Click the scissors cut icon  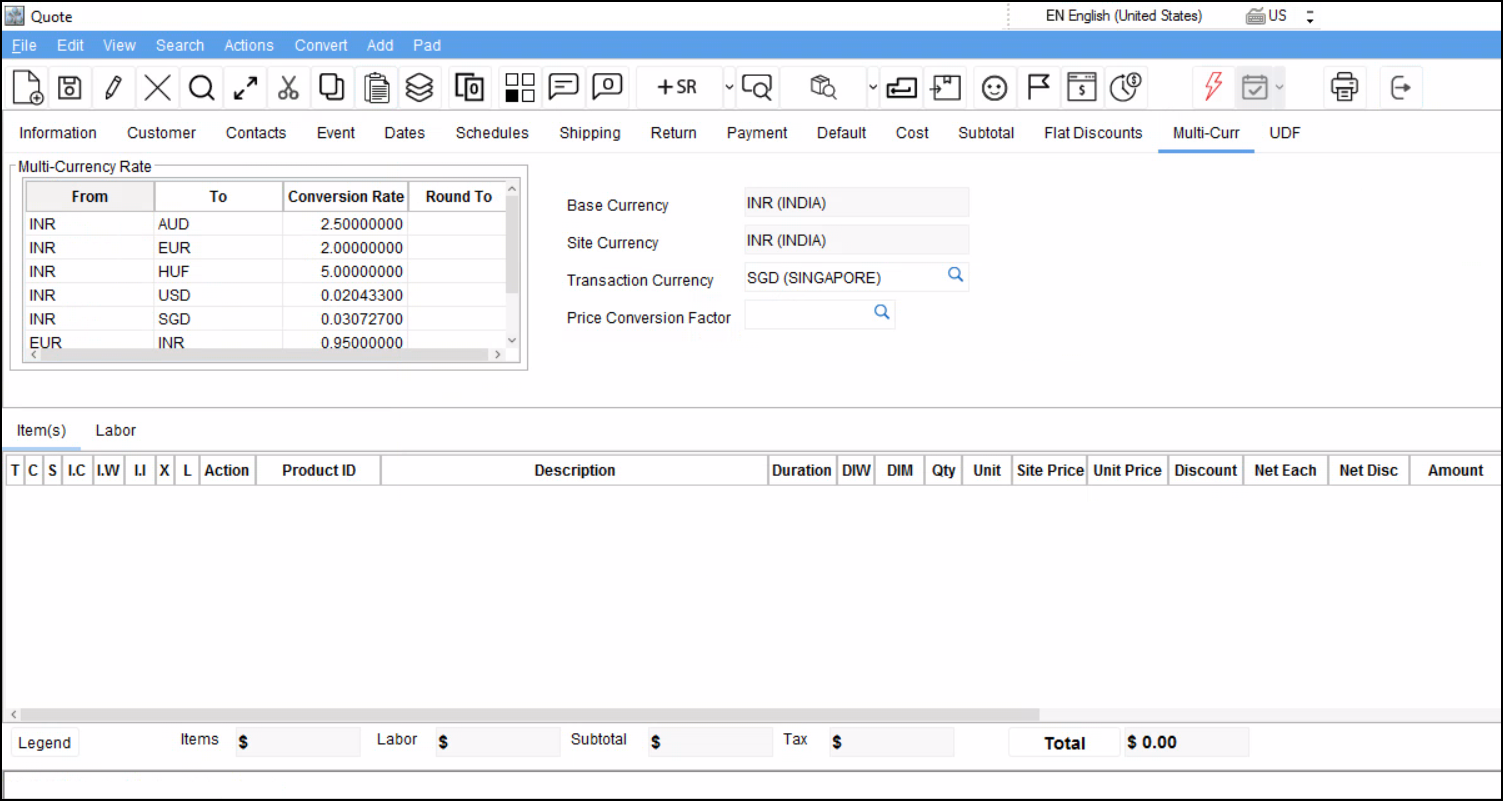click(x=288, y=88)
